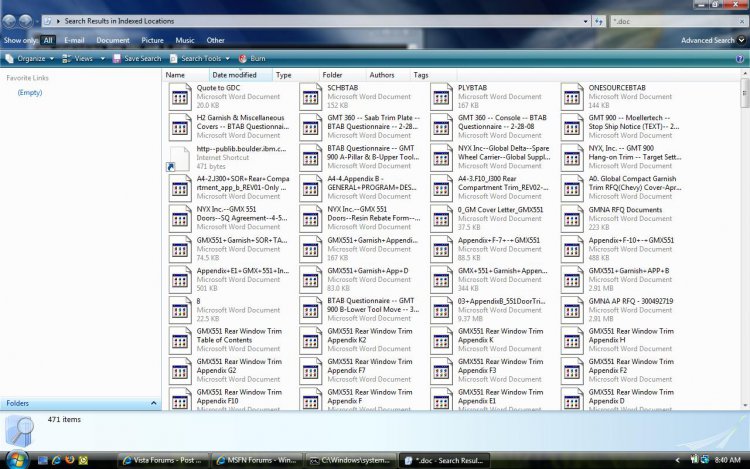Screen dimensions: 750x469
Task: Select Appendix+F-10 GMX551 document icon
Action: coord(572,250)
